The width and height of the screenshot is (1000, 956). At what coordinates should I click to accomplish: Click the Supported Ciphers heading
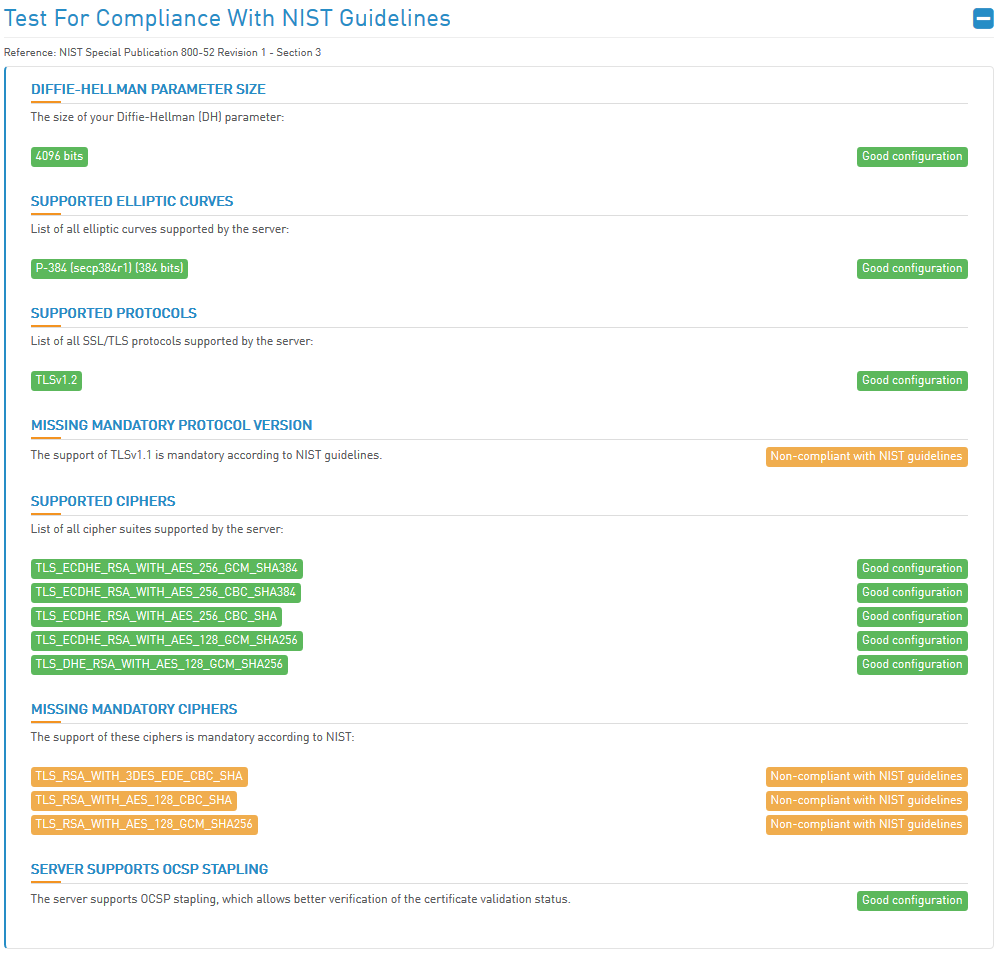tap(103, 501)
